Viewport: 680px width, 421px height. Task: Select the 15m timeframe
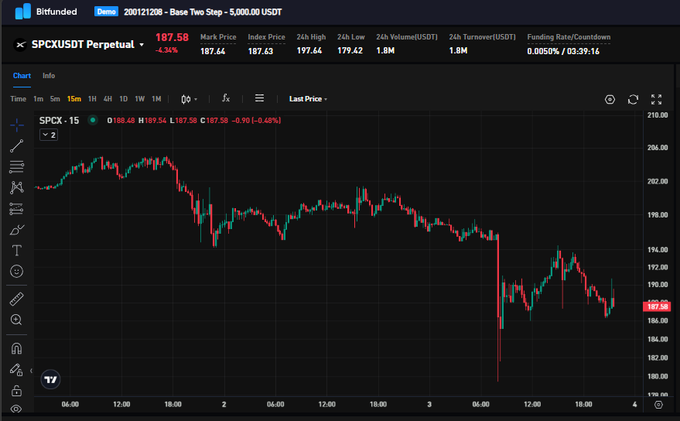(x=74, y=99)
